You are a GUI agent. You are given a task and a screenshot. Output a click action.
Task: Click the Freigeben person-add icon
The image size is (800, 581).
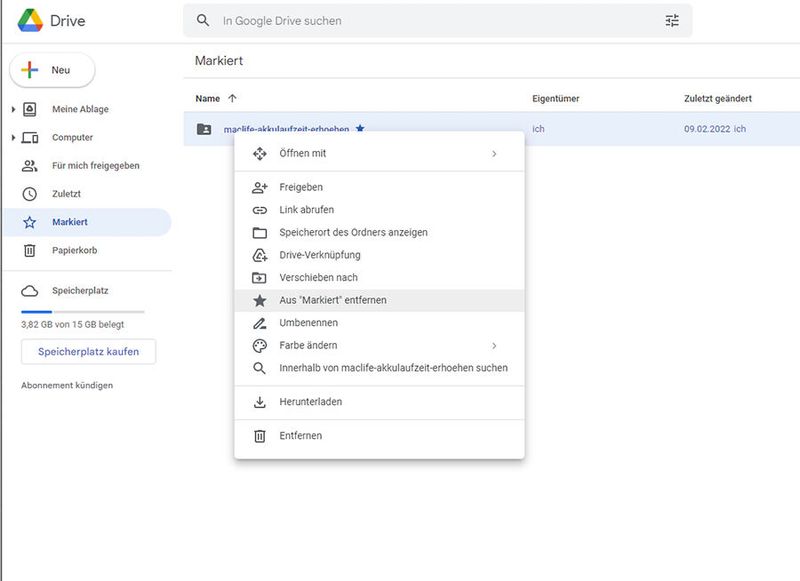click(x=260, y=187)
